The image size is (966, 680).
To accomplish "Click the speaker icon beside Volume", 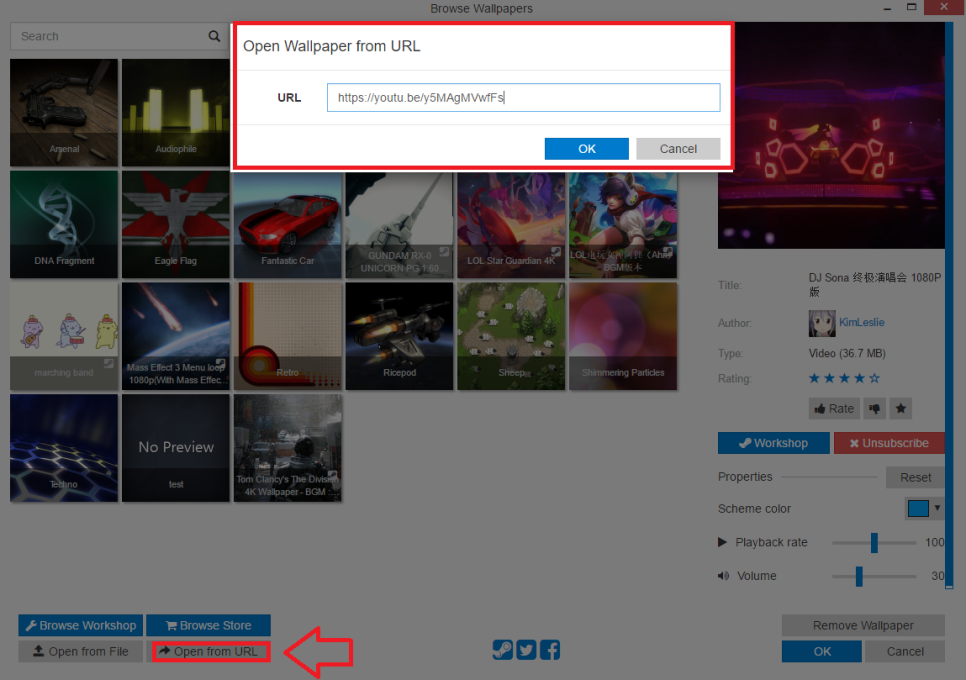I will (723, 576).
